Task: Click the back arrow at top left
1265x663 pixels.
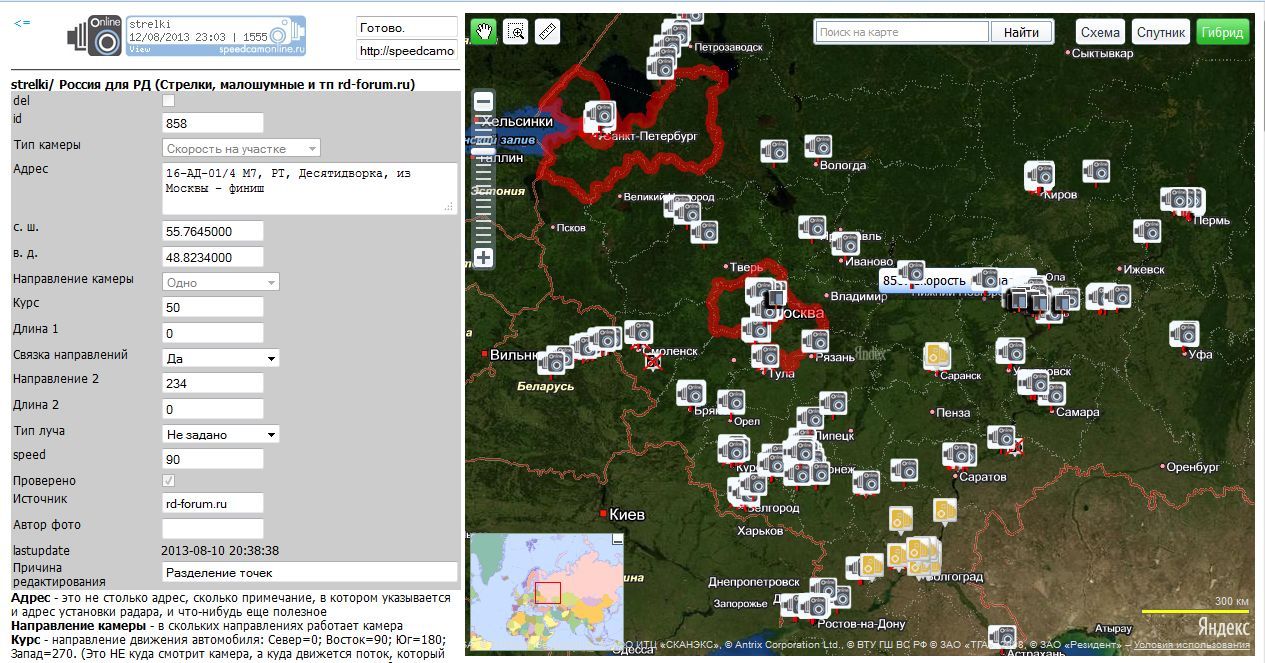Action: (x=22, y=23)
